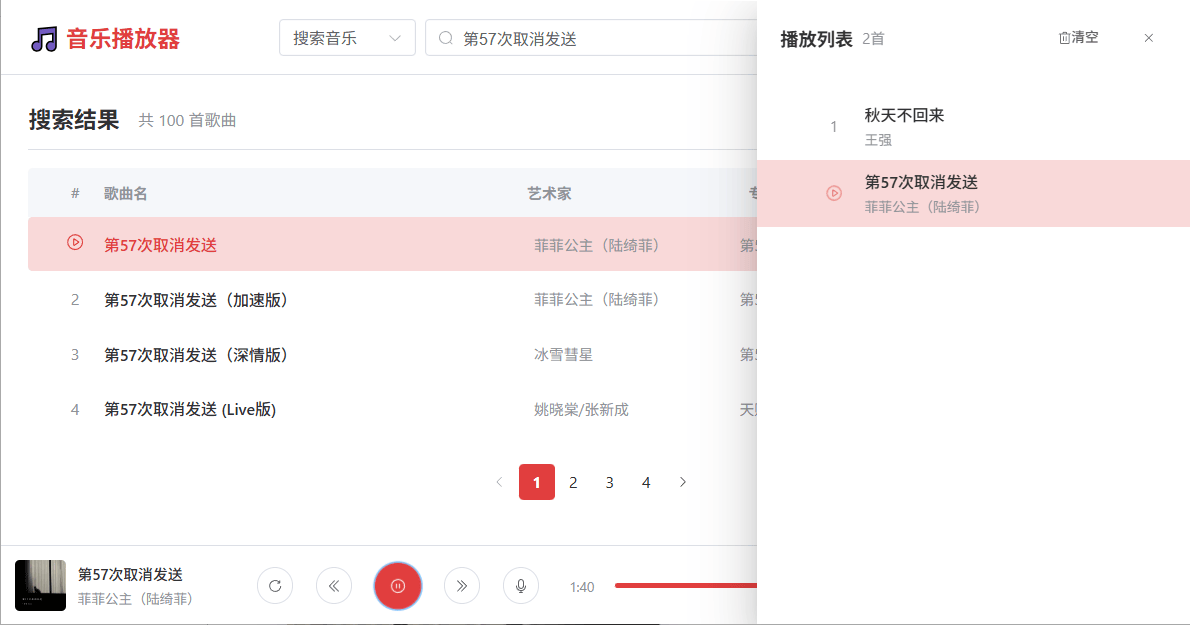Go to next results page arrow
Screen dimensions: 1190x625
click(683, 483)
